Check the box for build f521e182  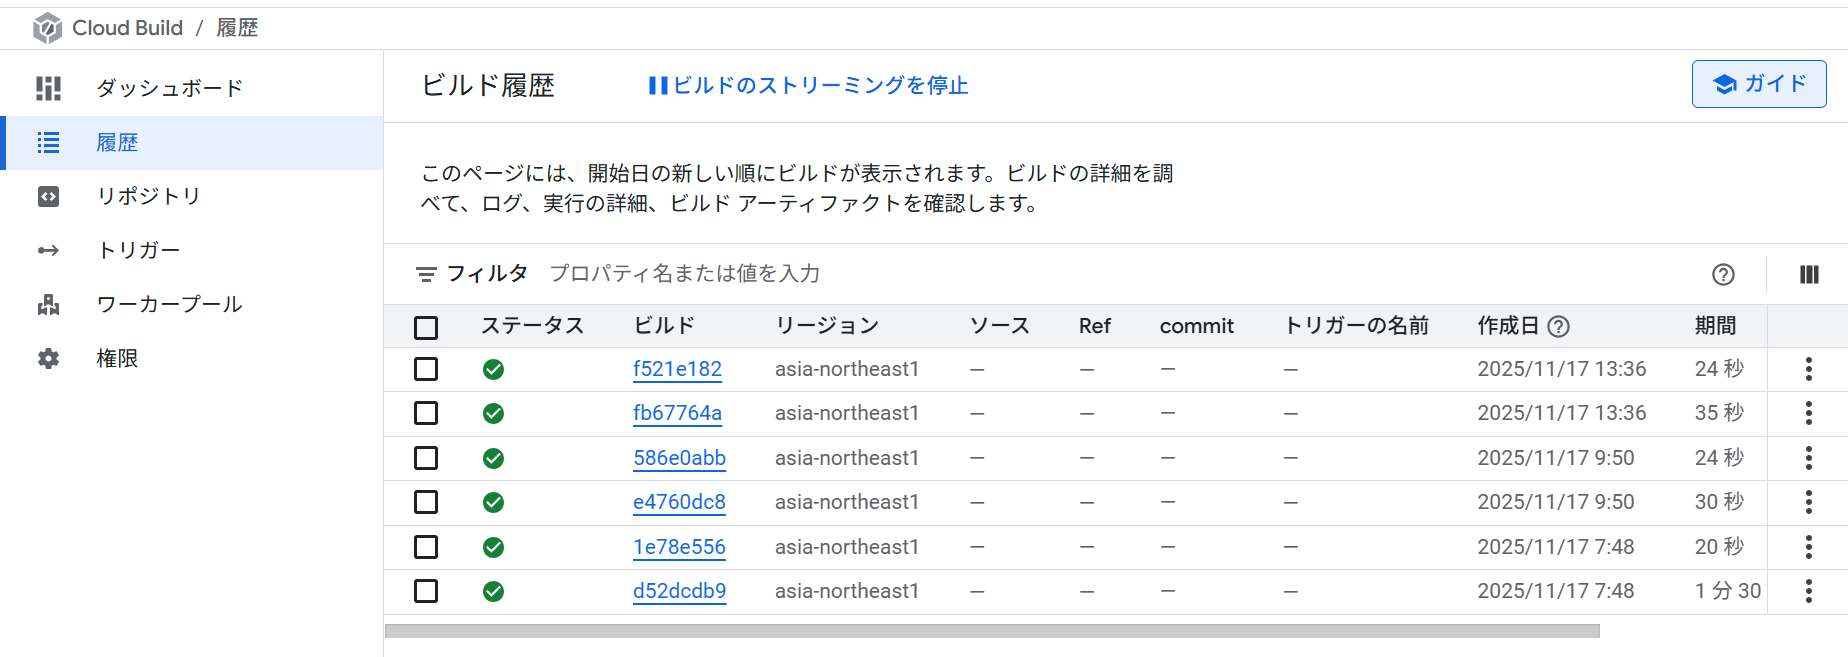pyautogui.click(x=426, y=369)
